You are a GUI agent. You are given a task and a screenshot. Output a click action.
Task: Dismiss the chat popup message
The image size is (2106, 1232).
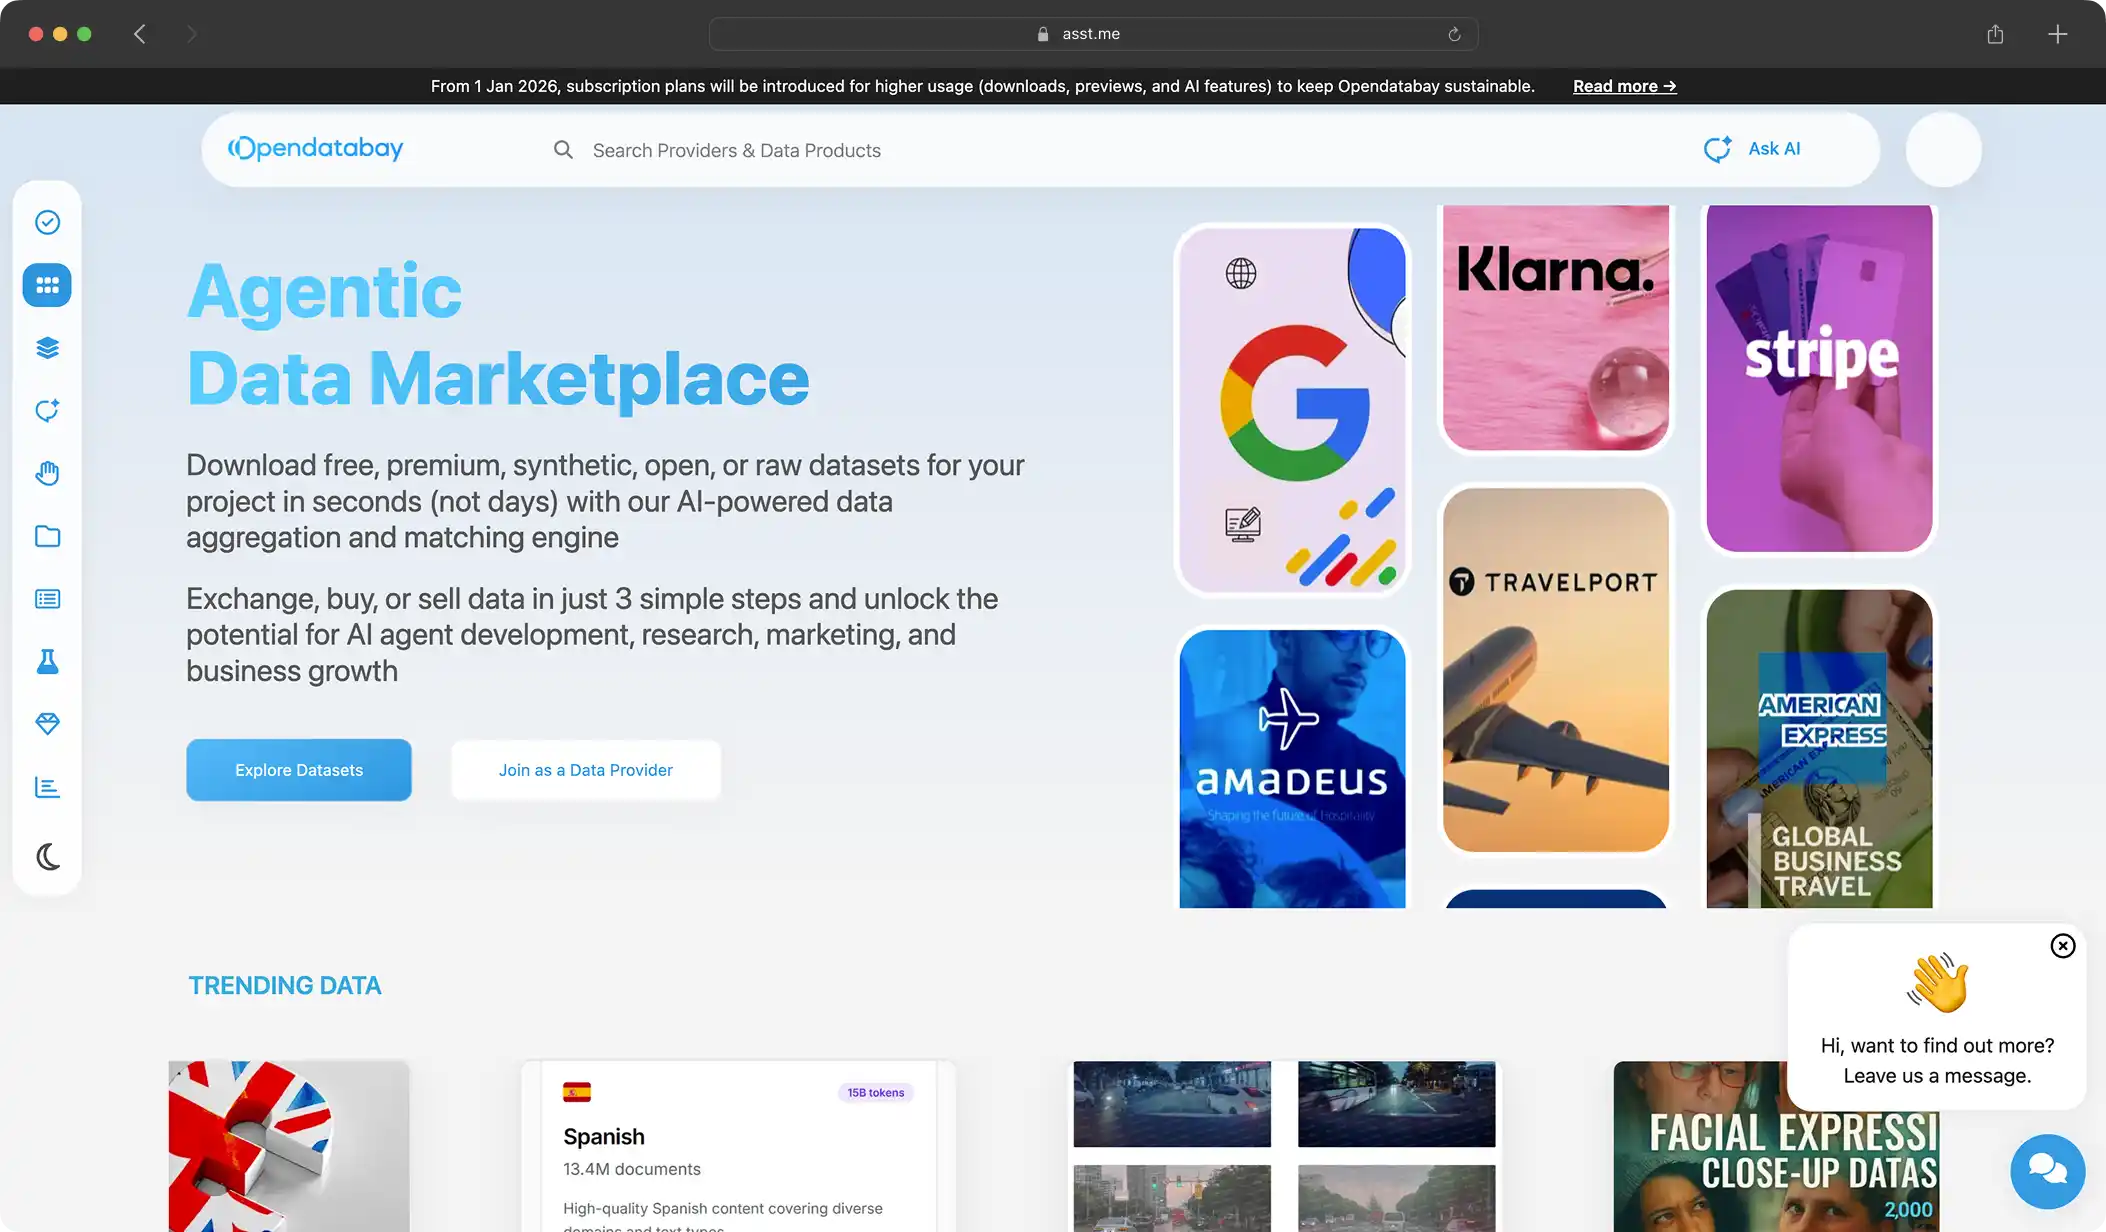click(x=2062, y=945)
